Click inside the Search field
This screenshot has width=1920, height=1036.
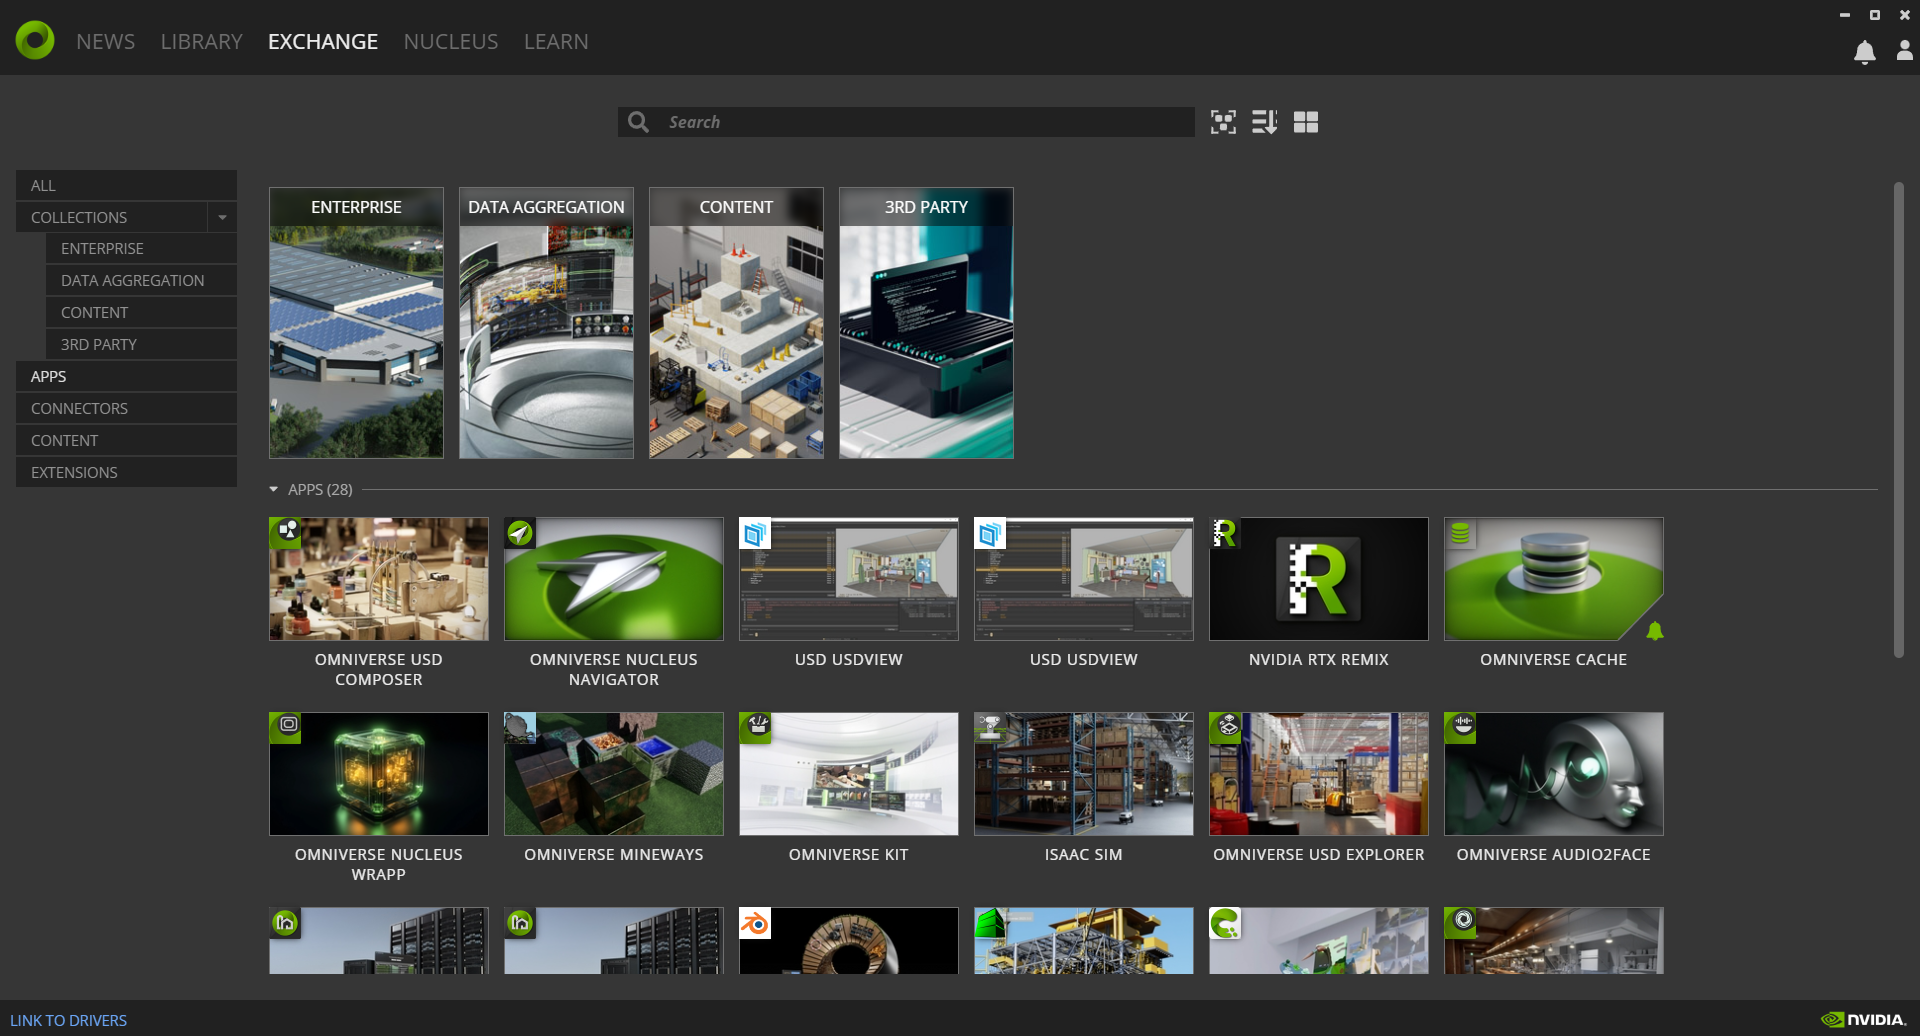point(900,121)
